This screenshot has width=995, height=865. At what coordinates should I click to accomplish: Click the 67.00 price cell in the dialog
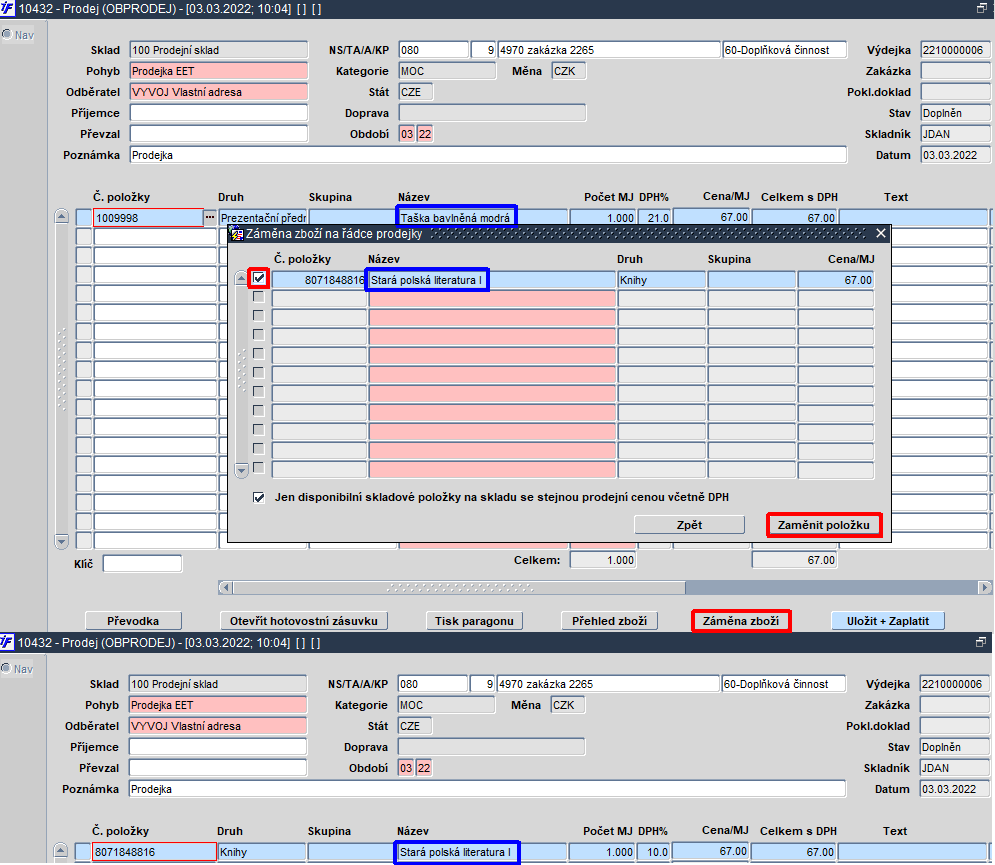click(x=836, y=280)
